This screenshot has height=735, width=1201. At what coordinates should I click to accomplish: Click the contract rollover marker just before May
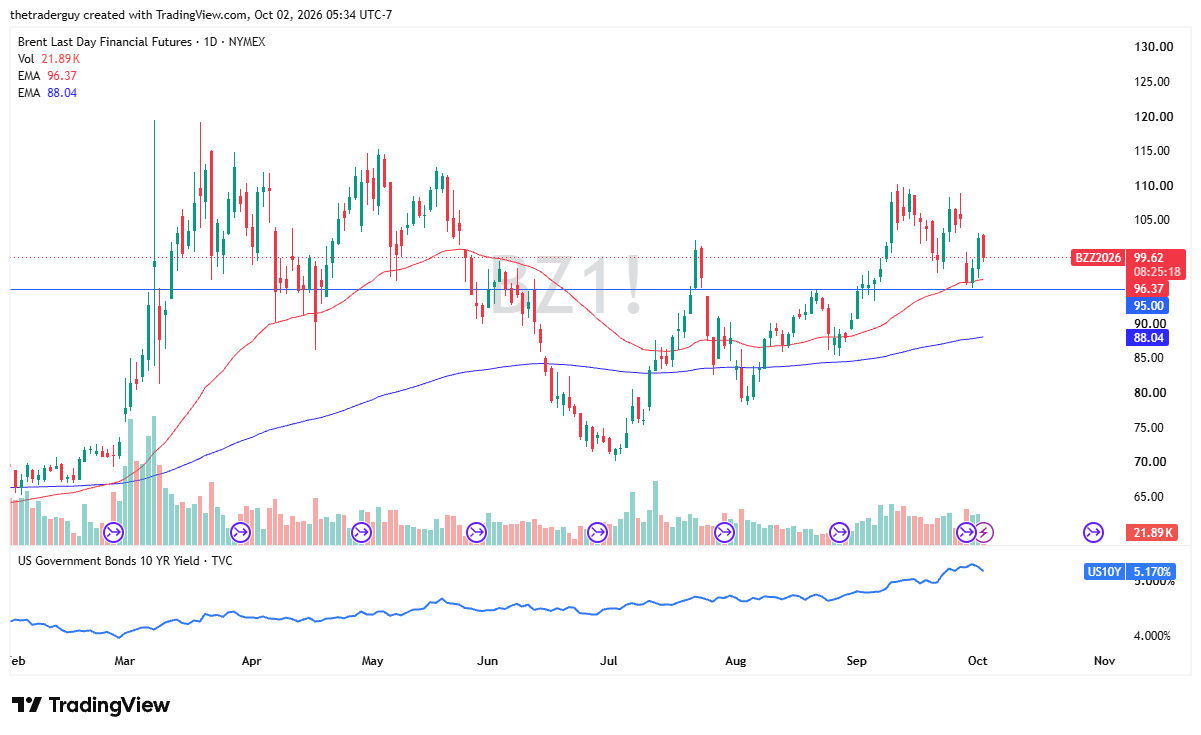point(362,532)
